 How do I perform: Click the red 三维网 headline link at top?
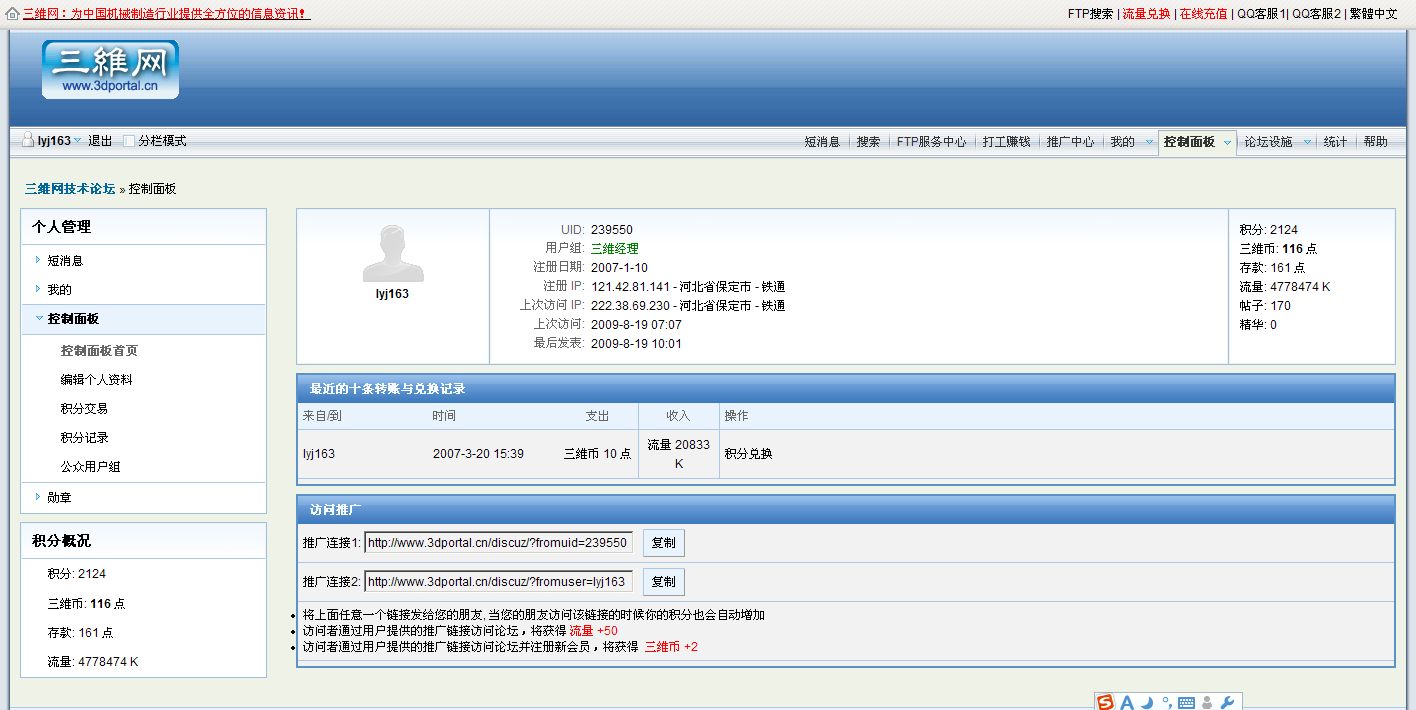click(x=166, y=14)
